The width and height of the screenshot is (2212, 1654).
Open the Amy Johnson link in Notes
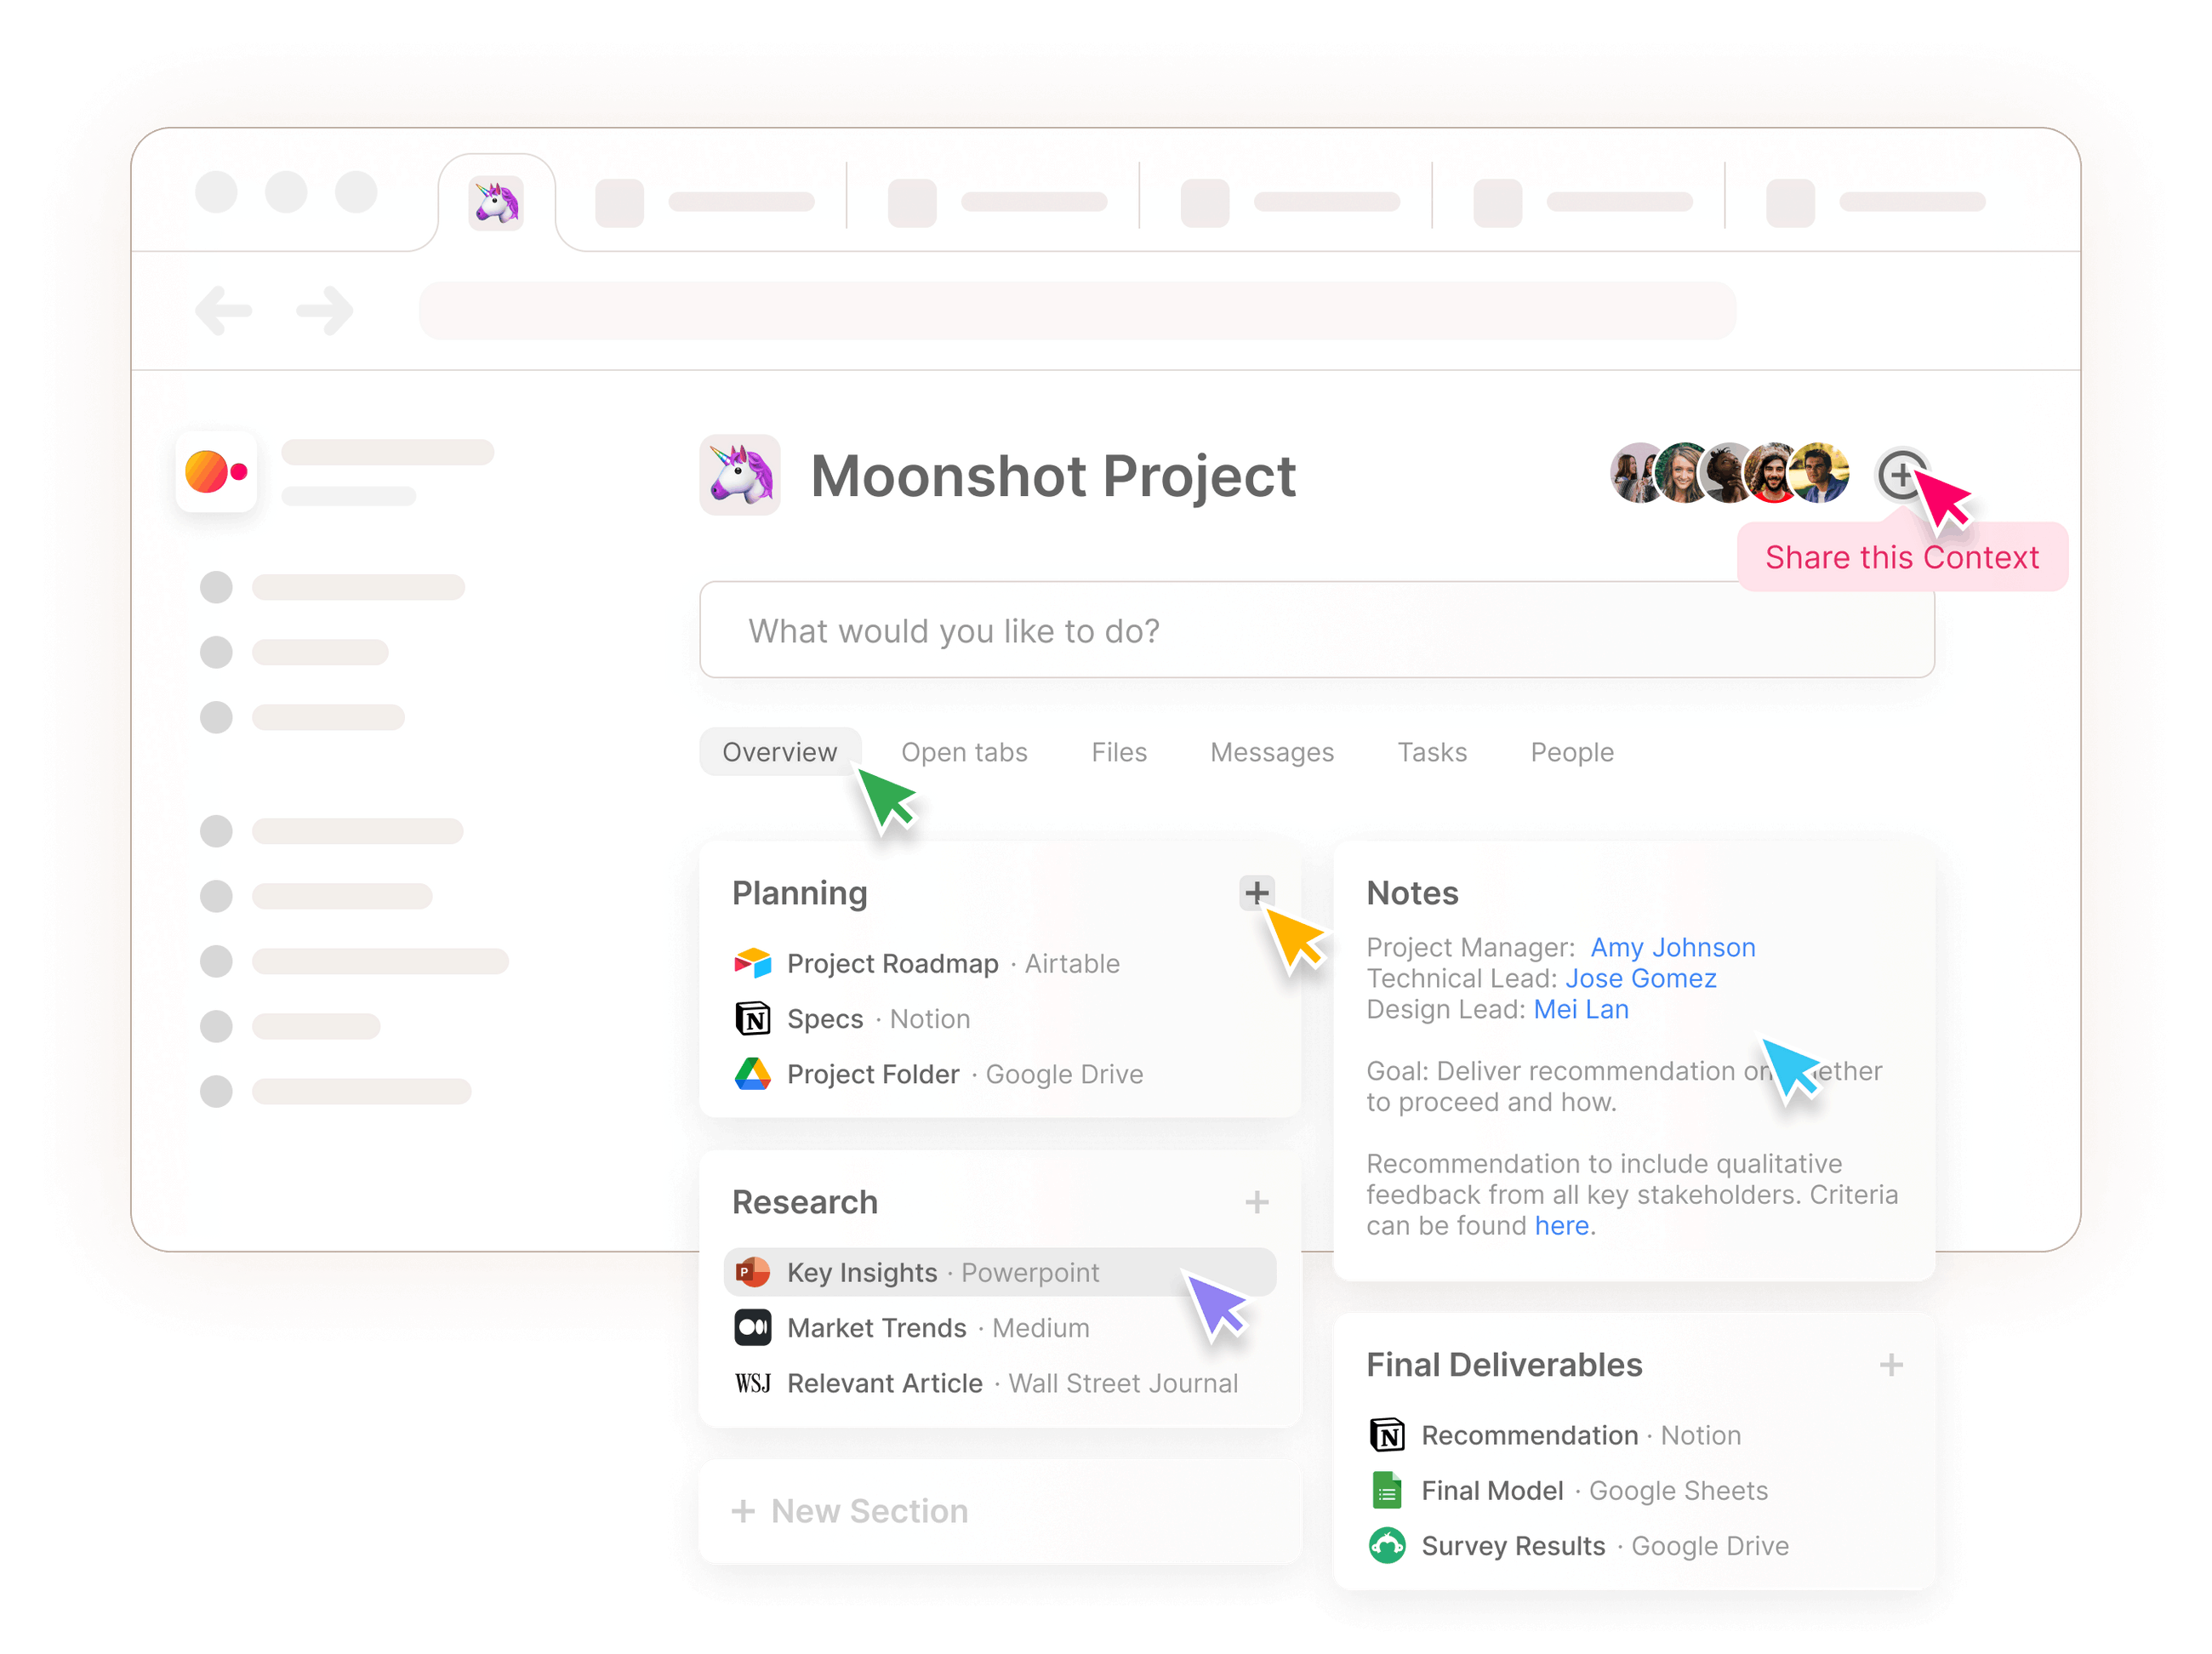(x=1672, y=947)
